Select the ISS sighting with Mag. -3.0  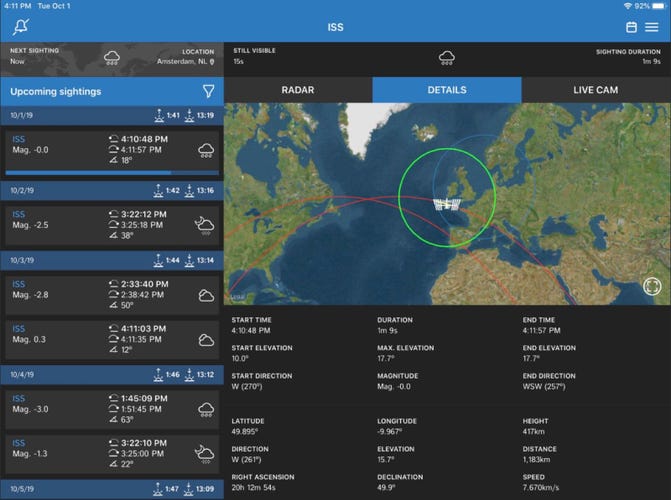(x=112, y=409)
